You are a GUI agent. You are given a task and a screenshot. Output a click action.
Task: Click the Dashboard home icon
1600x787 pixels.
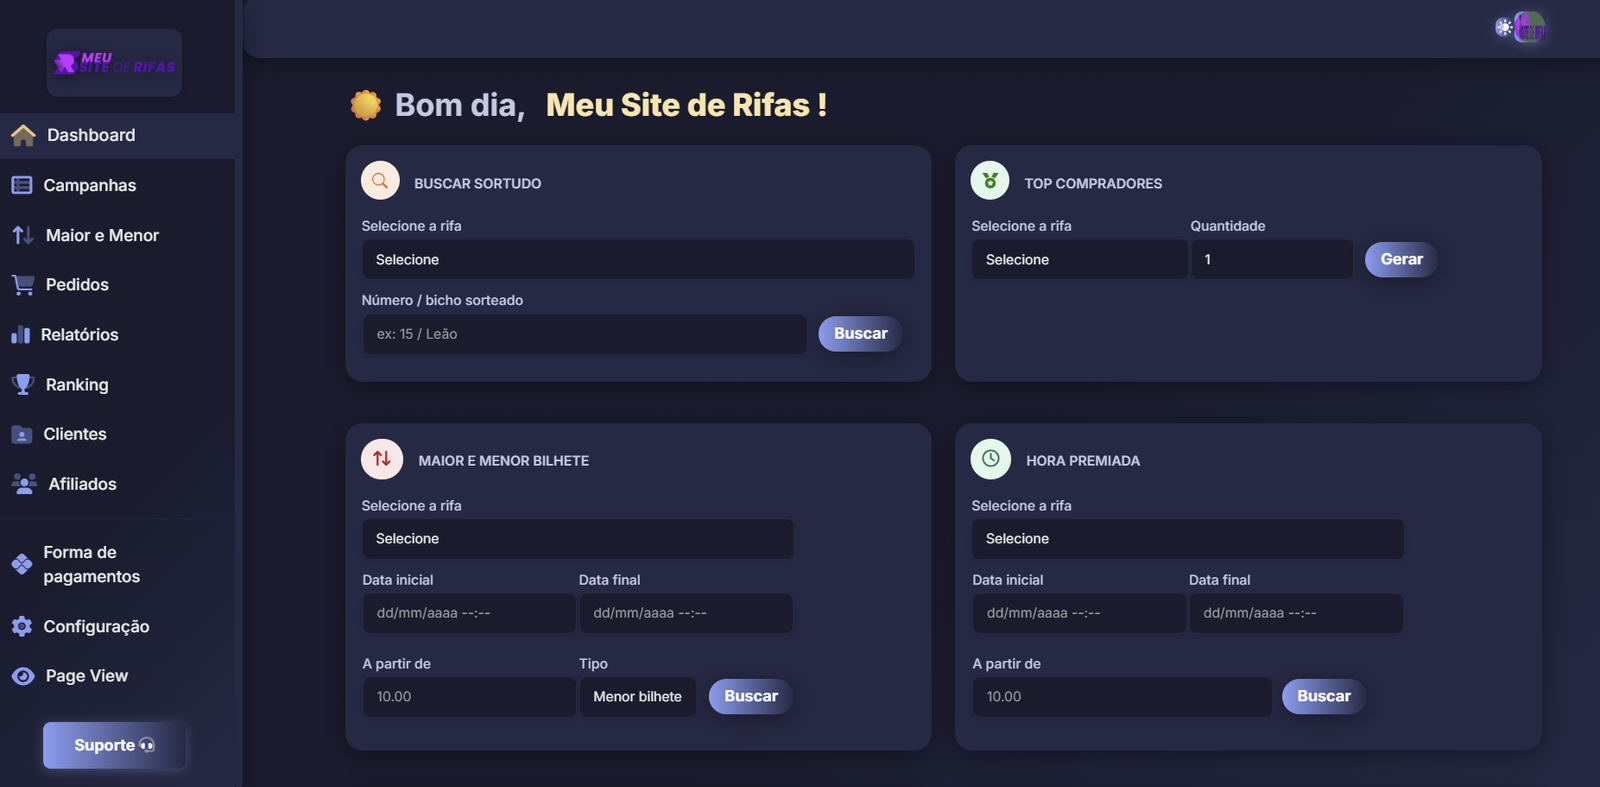point(23,135)
